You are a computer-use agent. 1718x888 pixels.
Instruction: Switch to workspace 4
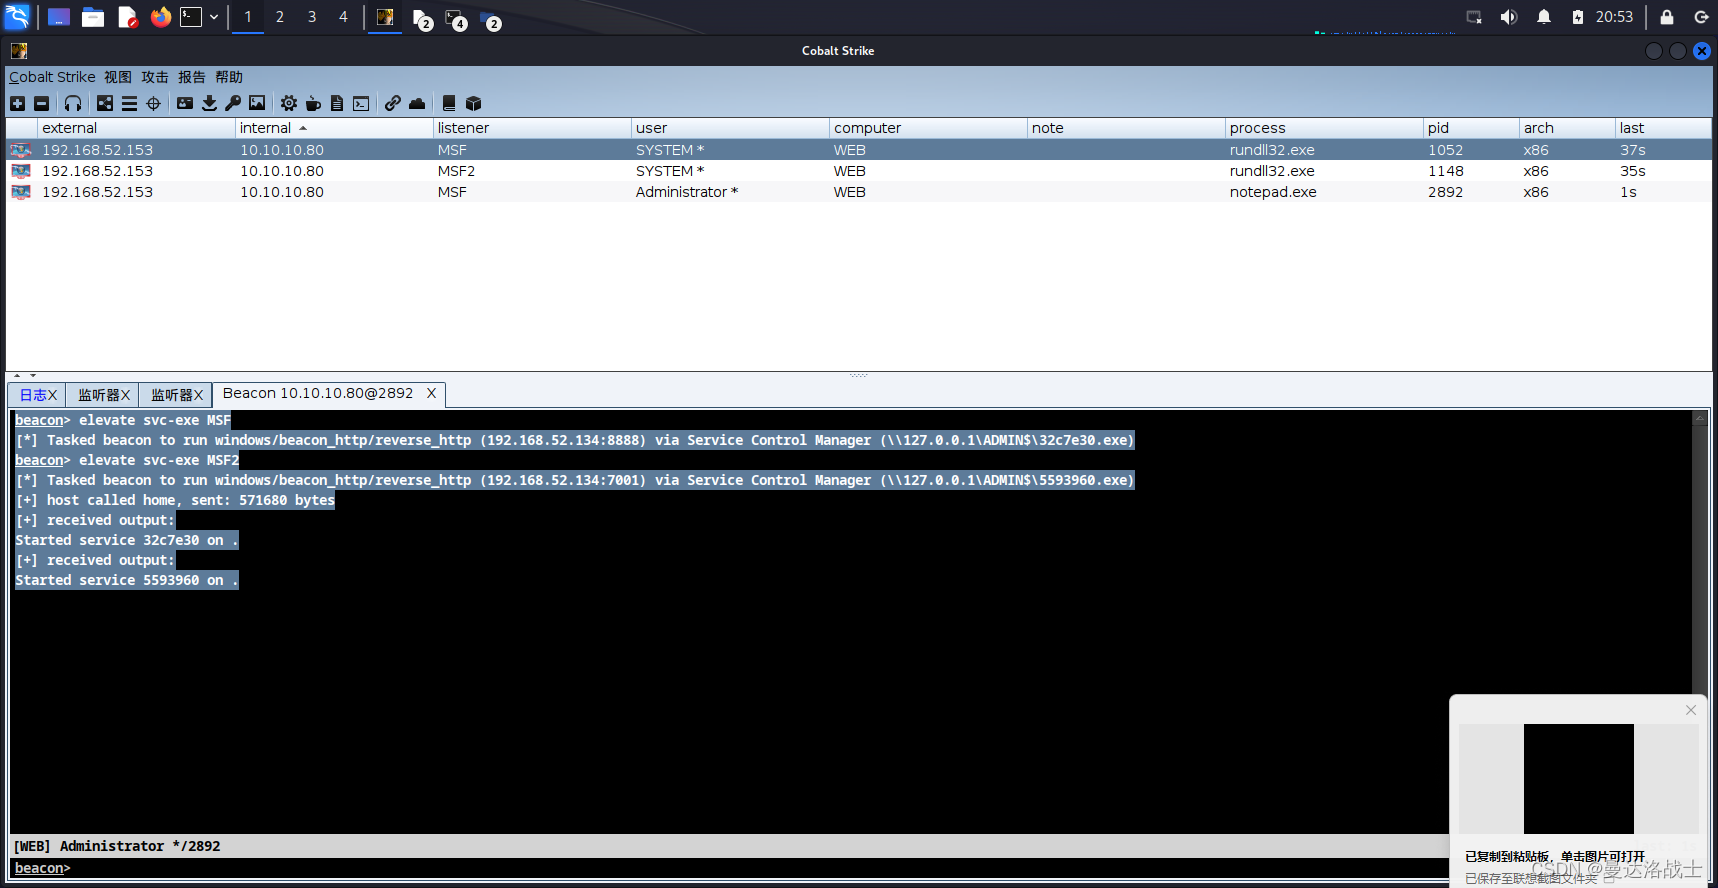click(343, 17)
